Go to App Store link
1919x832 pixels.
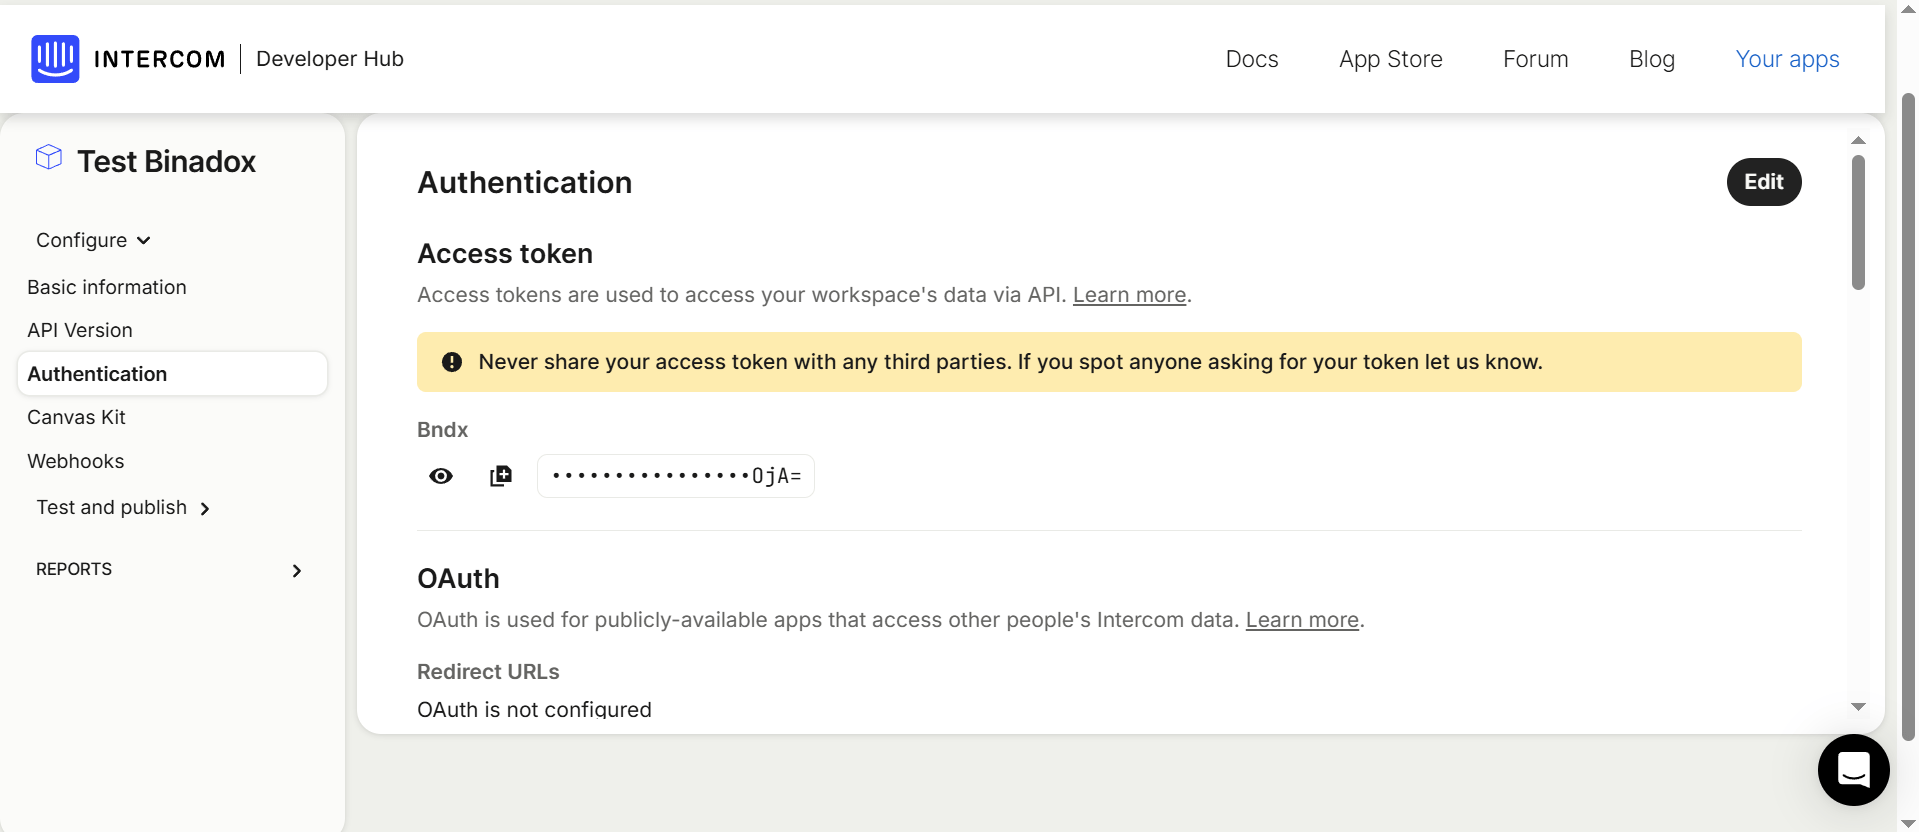pyautogui.click(x=1391, y=59)
